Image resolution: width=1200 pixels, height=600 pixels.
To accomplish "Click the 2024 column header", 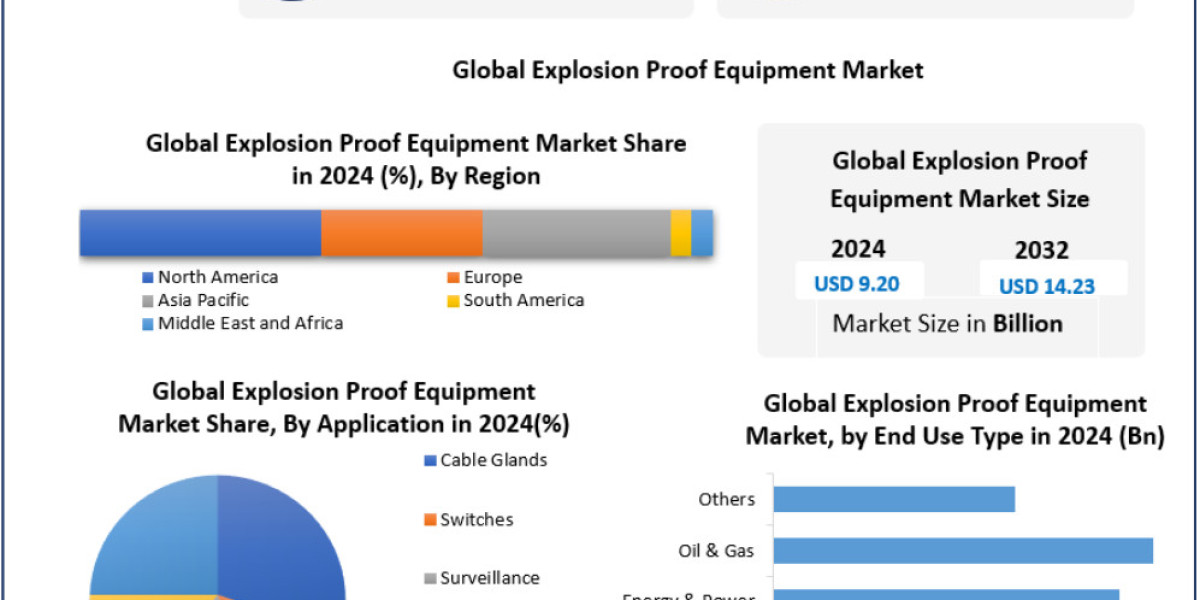I will pyautogui.click(x=860, y=248).
